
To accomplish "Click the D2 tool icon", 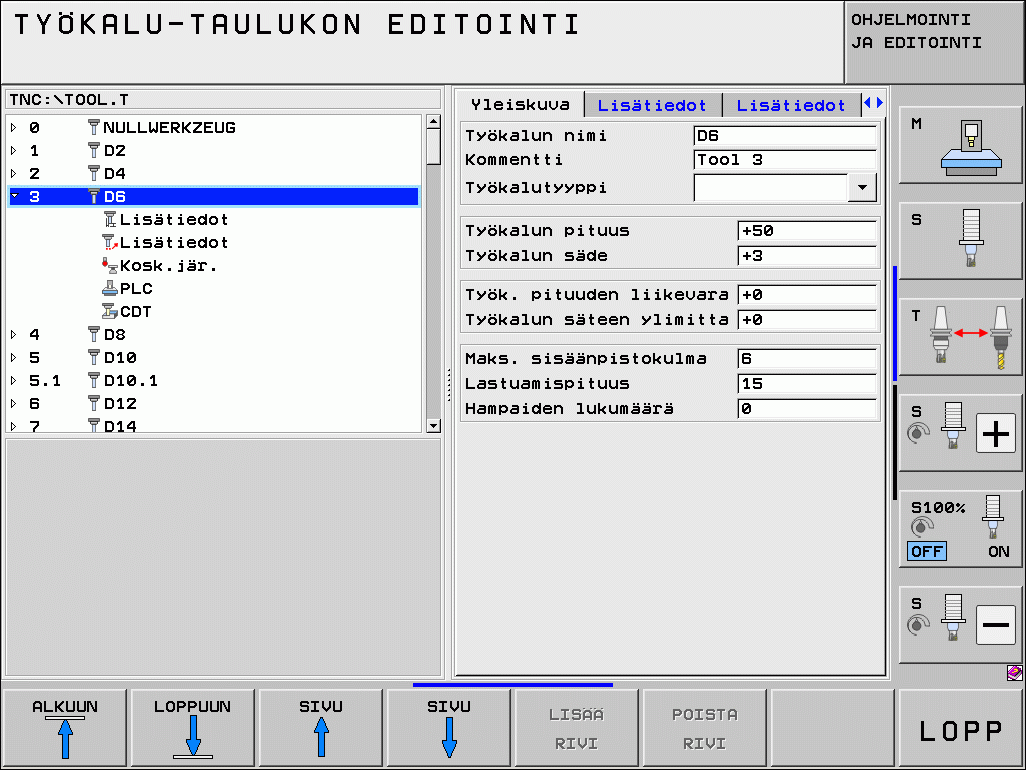I will pos(94,150).
